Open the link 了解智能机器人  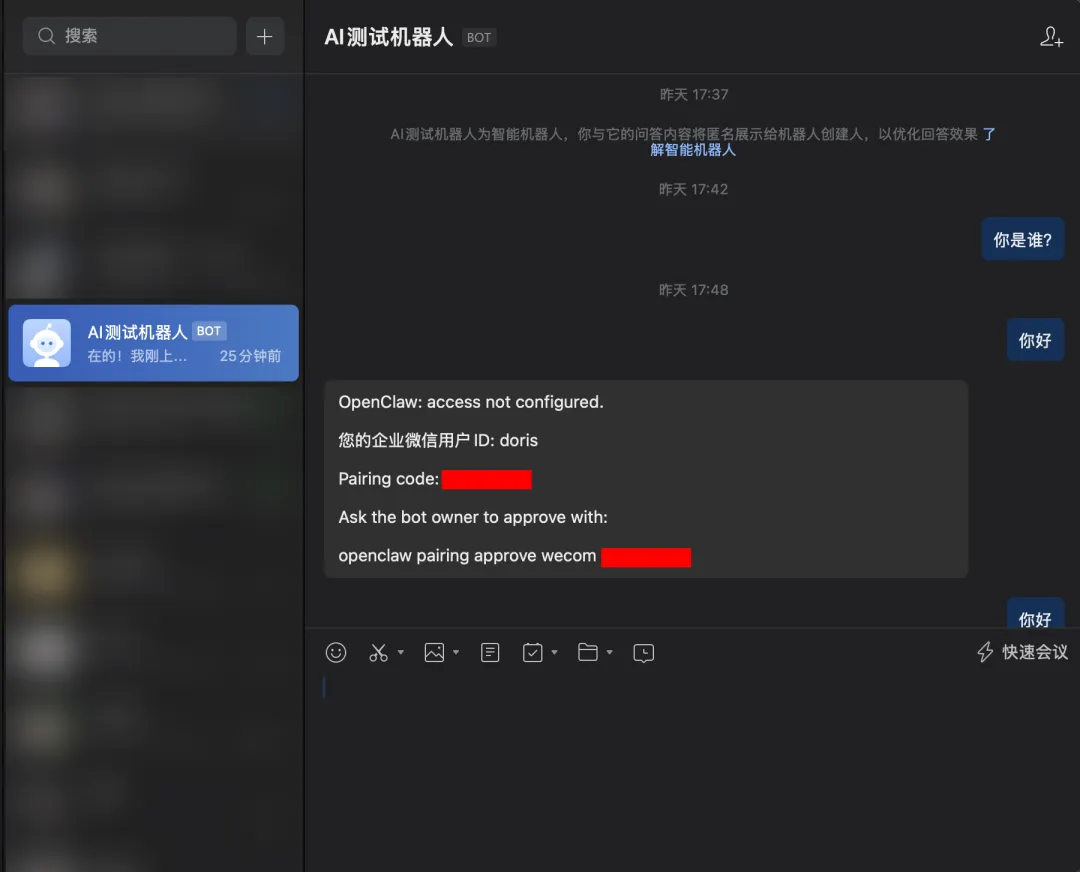click(x=693, y=149)
